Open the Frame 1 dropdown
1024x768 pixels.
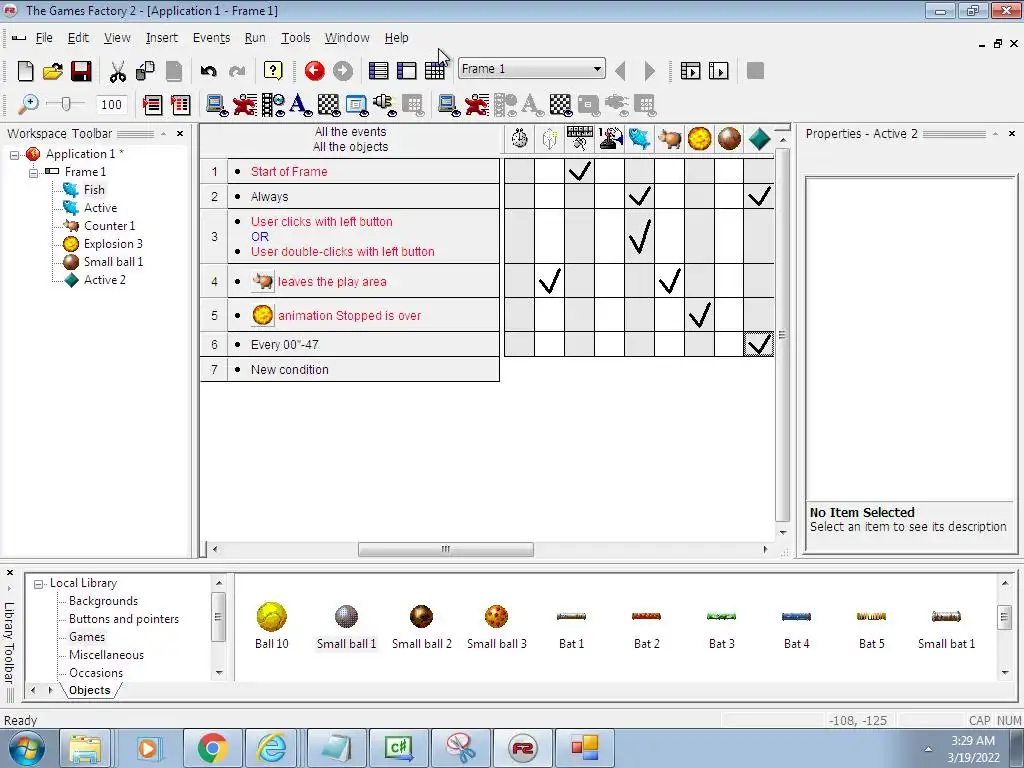coord(597,69)
